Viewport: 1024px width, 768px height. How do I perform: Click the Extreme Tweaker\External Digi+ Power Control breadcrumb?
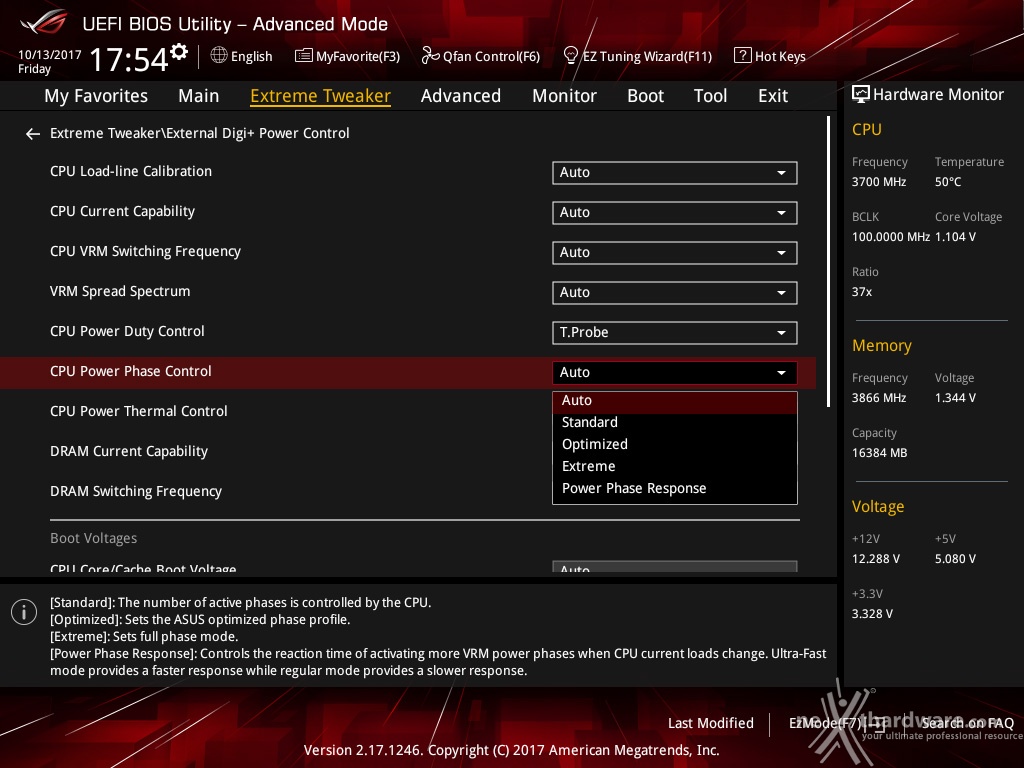click(200, 134)
